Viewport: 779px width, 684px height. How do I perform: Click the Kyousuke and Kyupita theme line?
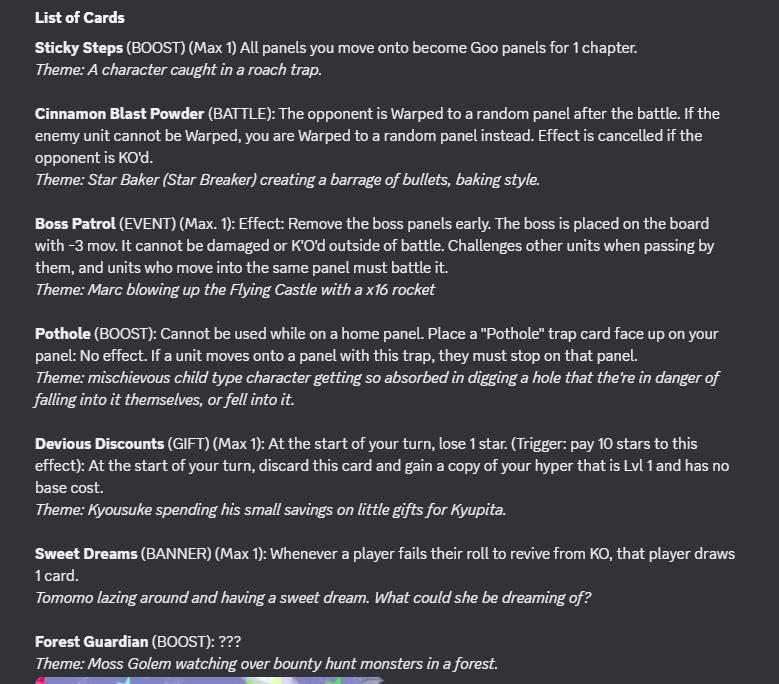pos(270,509)
